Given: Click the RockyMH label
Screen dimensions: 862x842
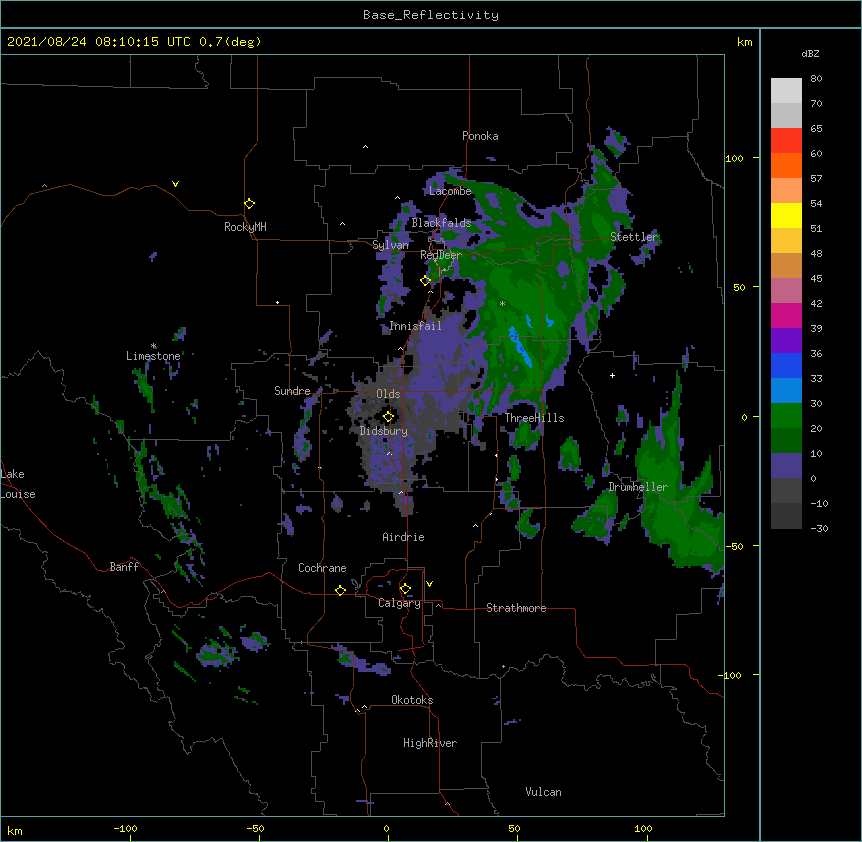Looking at the screenshot, I should (245, 226).
